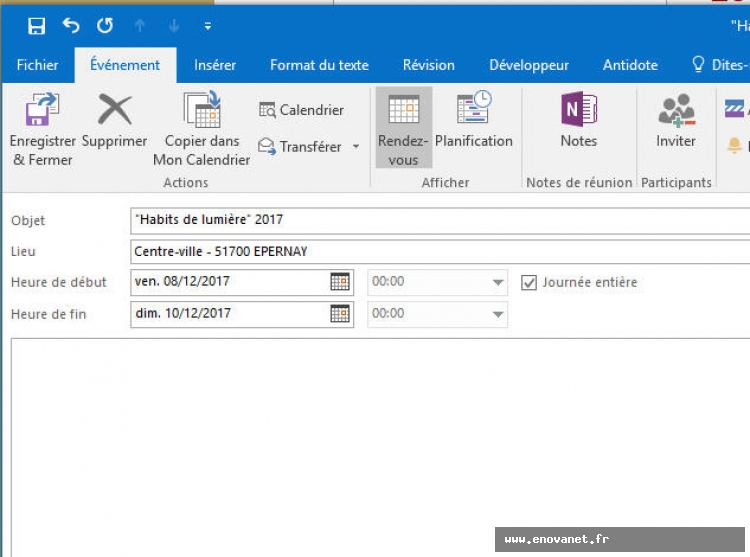Click the Transférer envelope button
The width and height of the screenshot is (750, 557).
[x=300, y=146]
